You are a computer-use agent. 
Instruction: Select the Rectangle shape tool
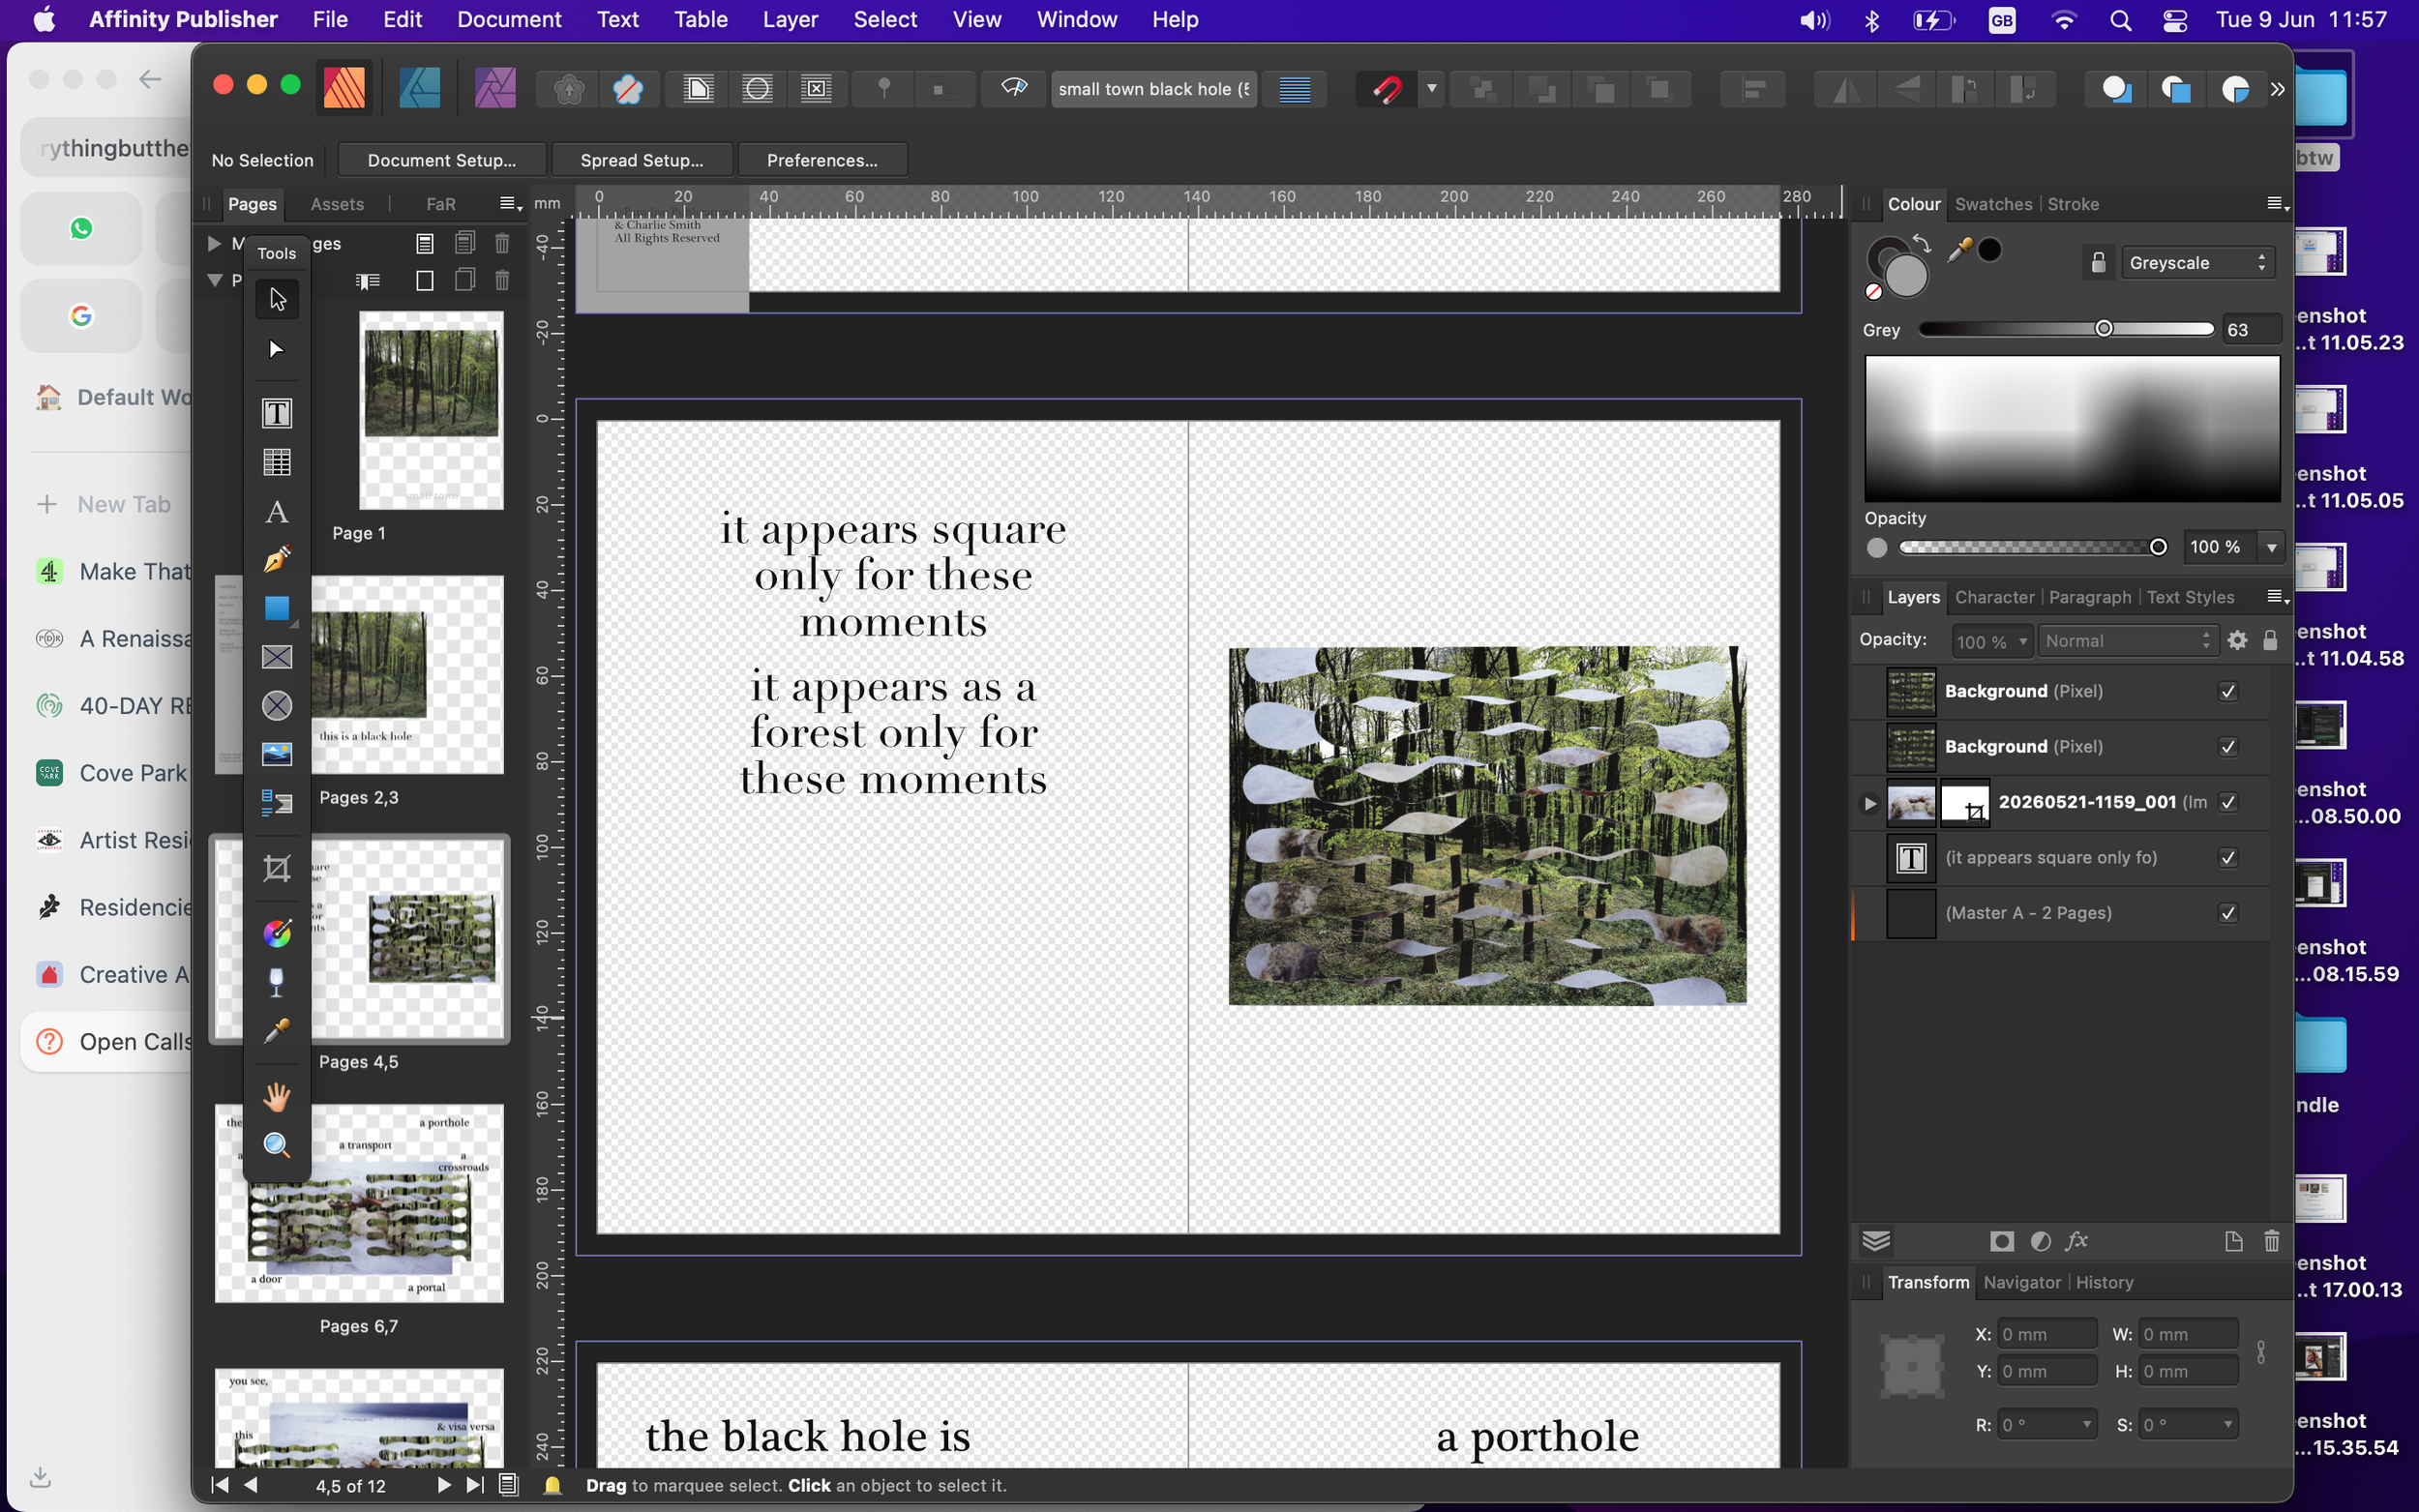click(x=277, y=608)
